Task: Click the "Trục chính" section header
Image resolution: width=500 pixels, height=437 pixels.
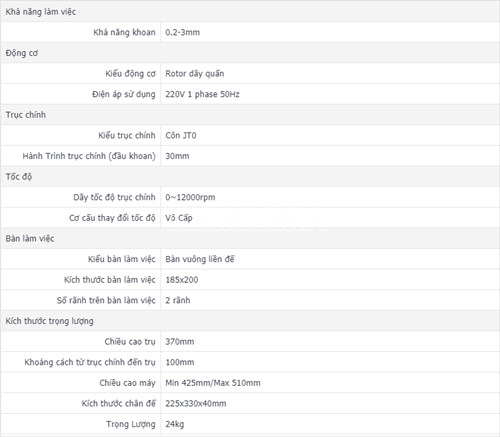Action: click(x=250, y=115)
